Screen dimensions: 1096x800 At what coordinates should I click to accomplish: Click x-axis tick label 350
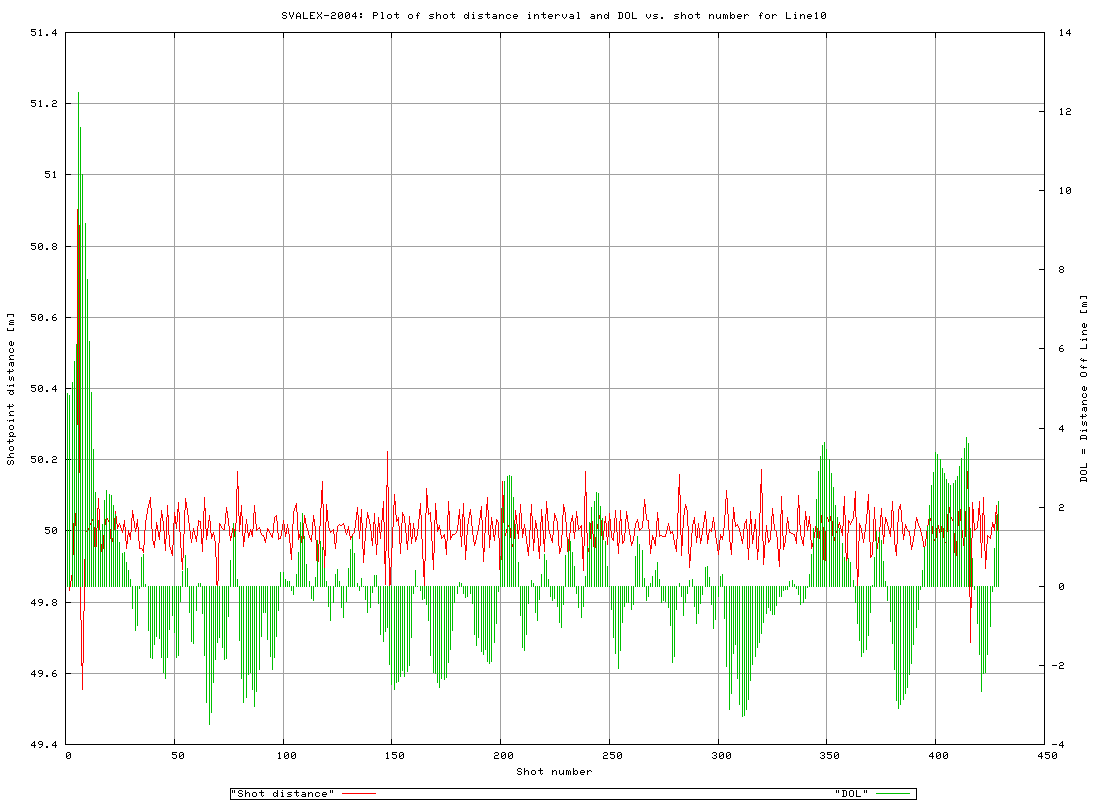(x=827, y=757)
